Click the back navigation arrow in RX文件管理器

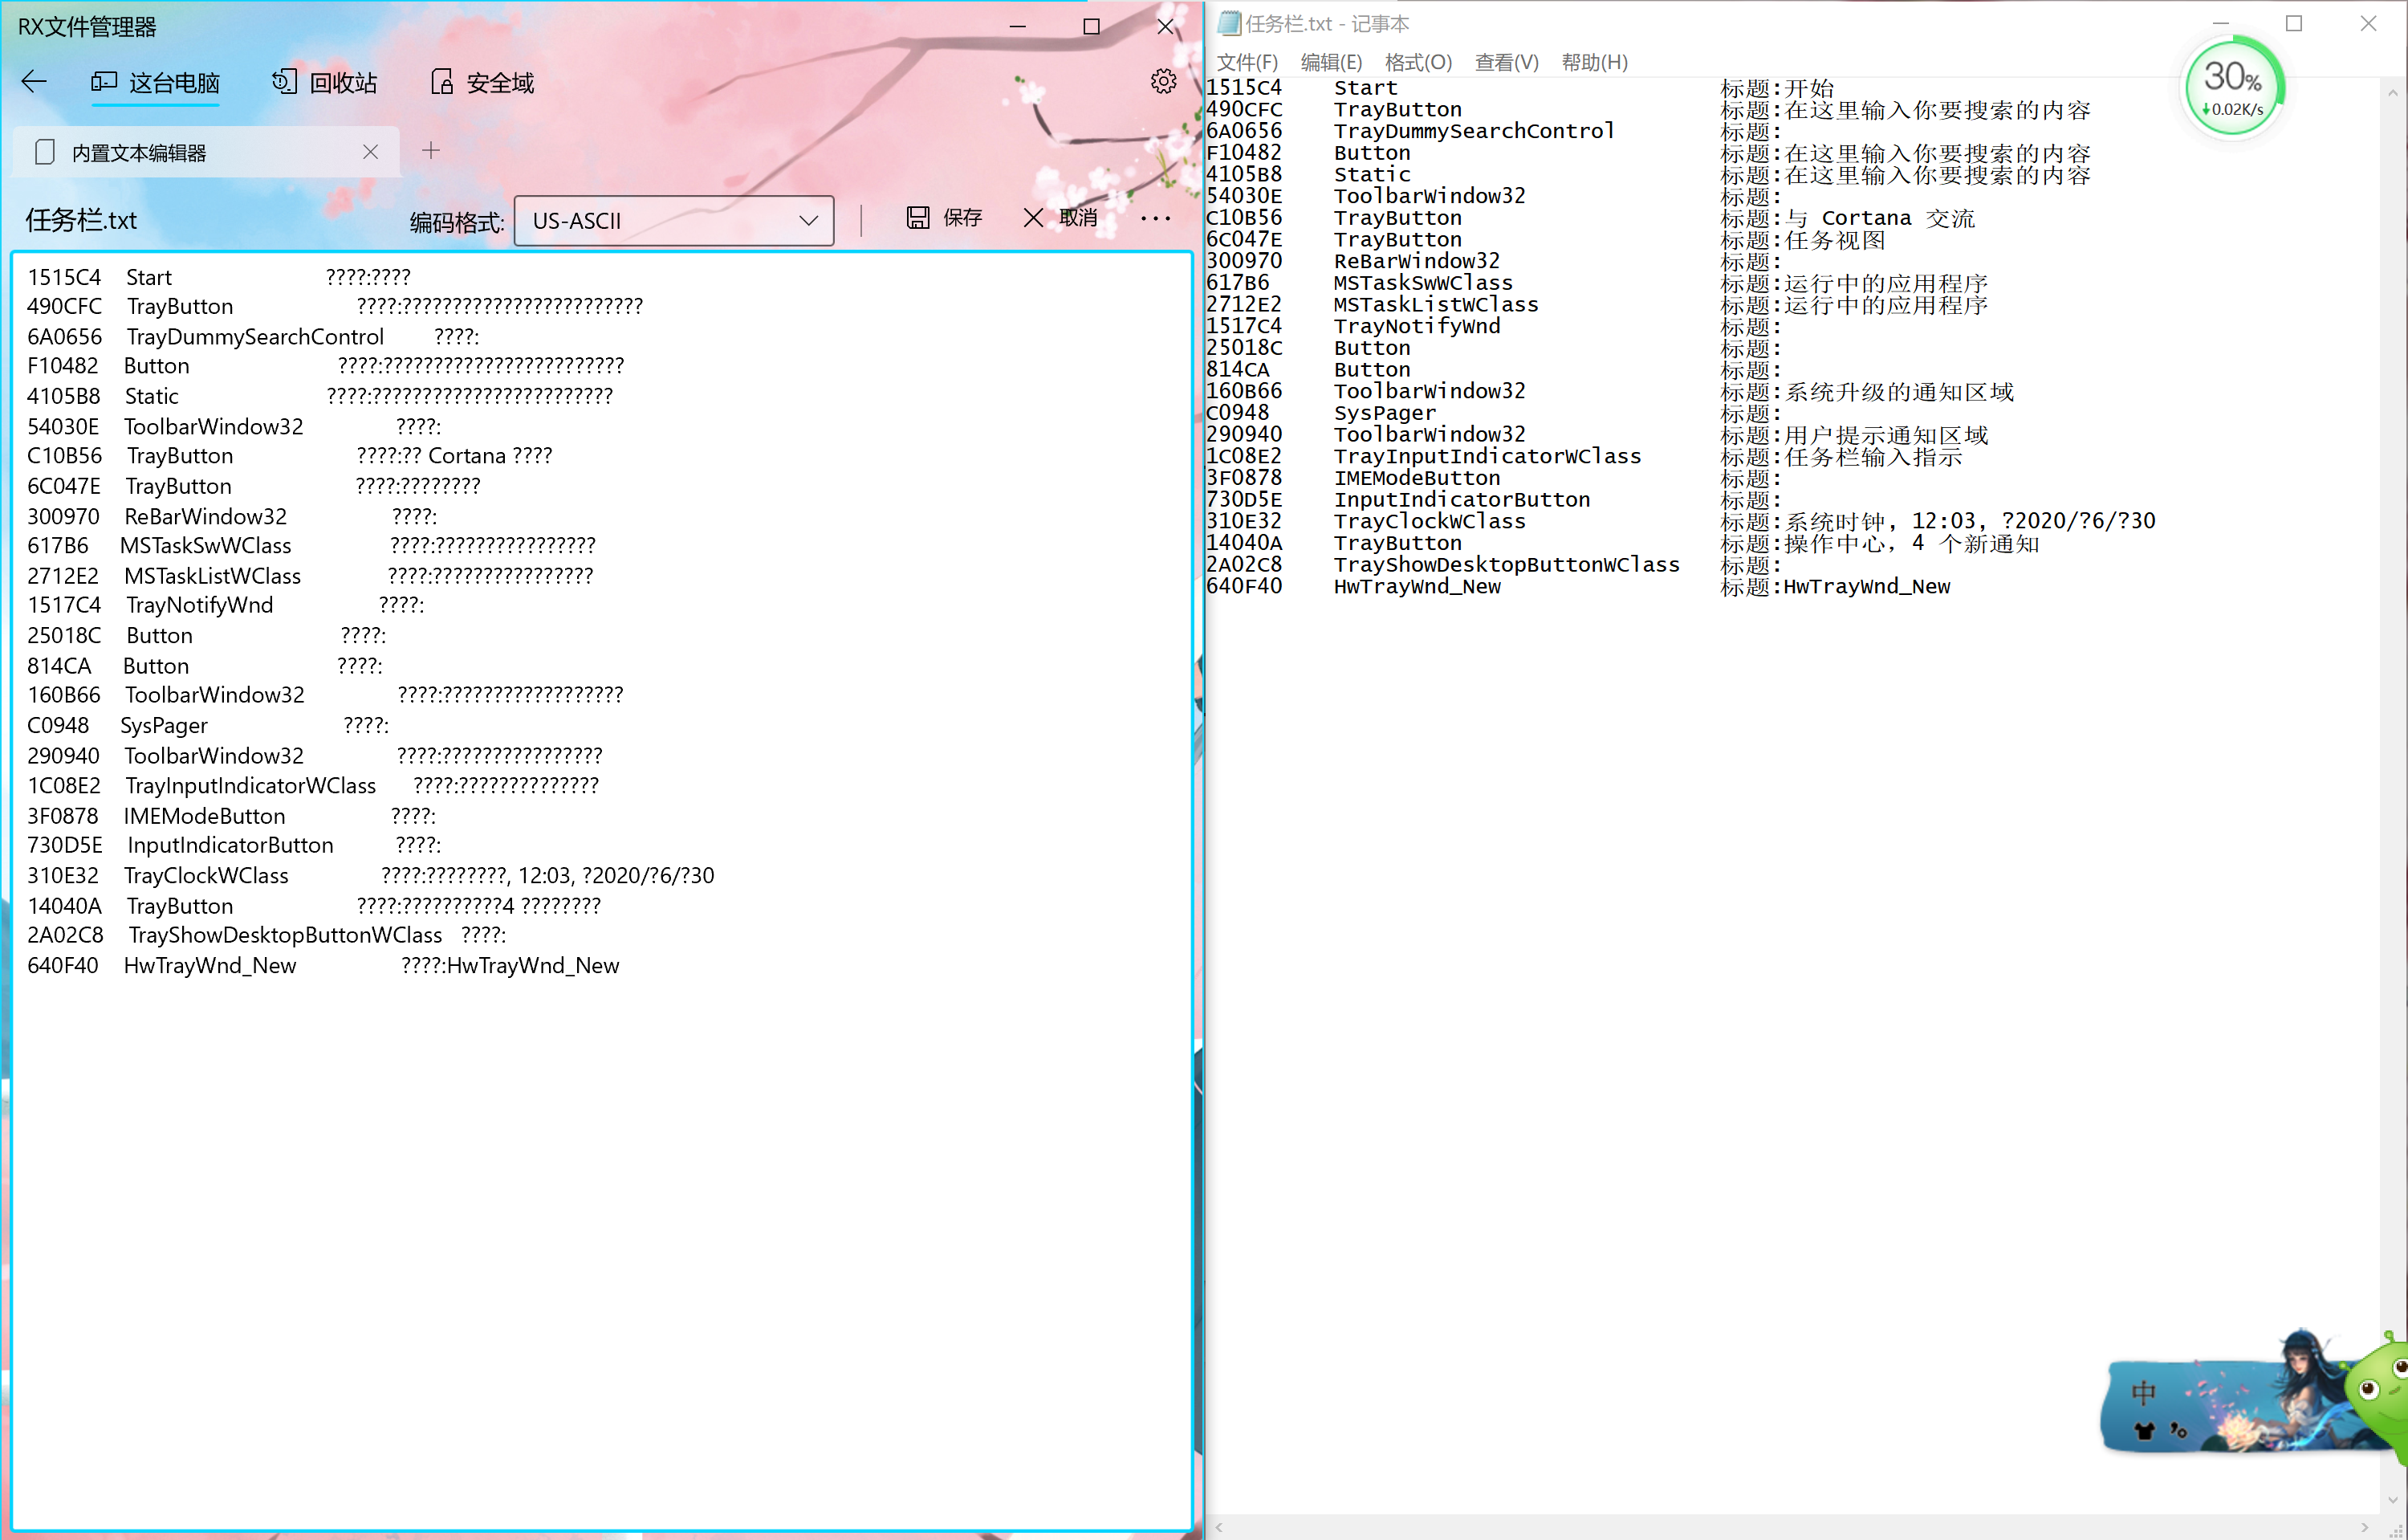[x=34, y=82]
